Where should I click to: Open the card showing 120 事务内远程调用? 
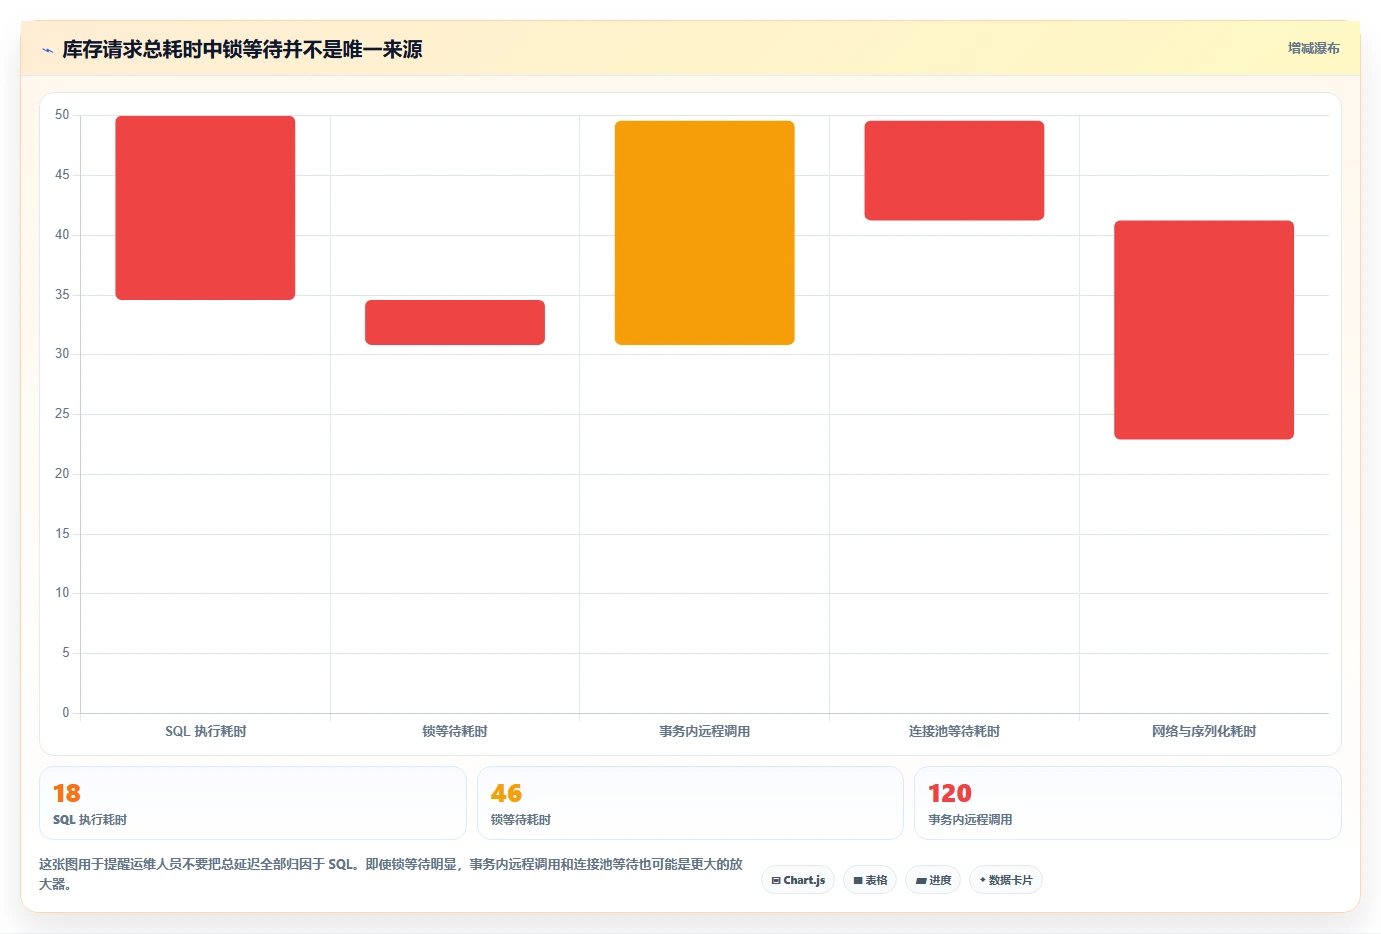(x=1128, y=803)
